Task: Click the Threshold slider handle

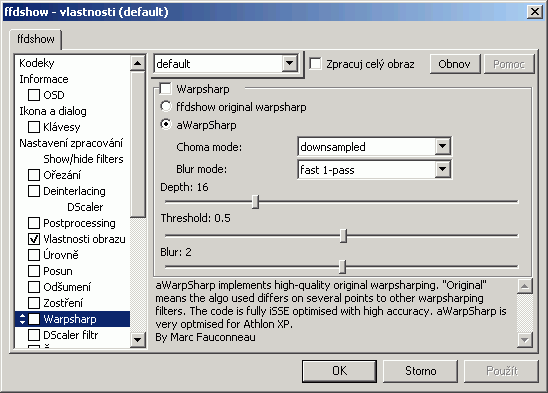Action: pyautogui.click(x=344, y=236)
